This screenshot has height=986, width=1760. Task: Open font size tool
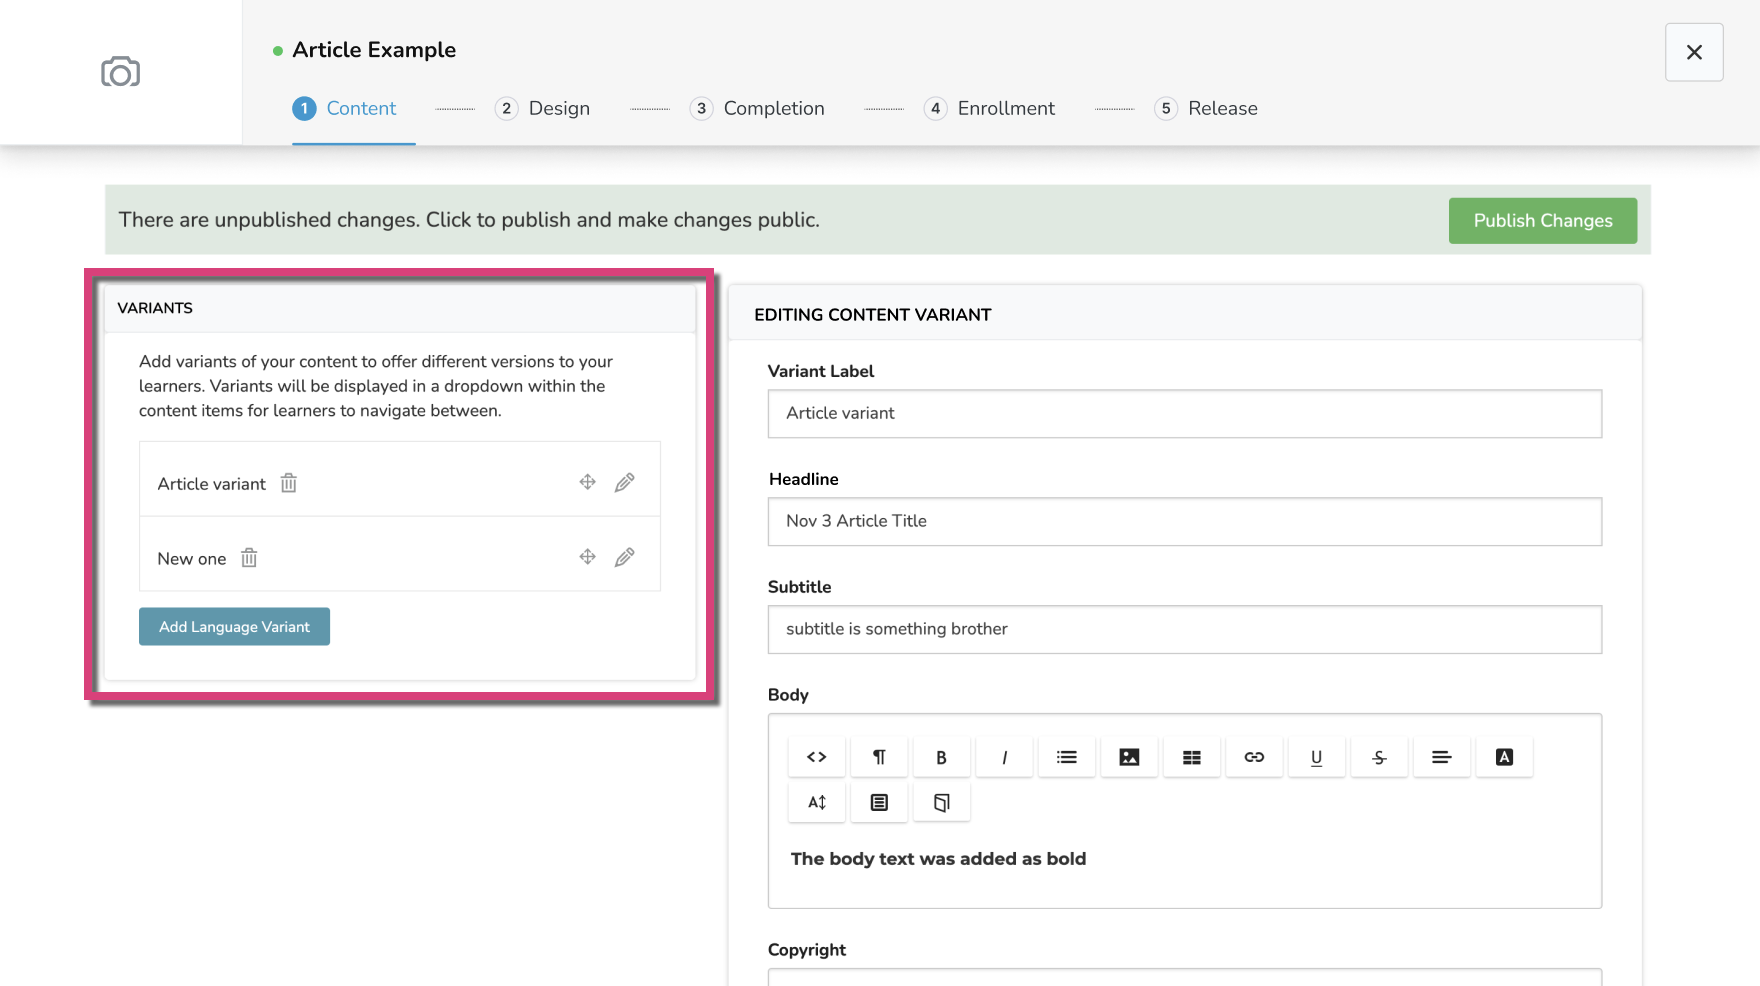pyautogui.click(x=817, y=802)
